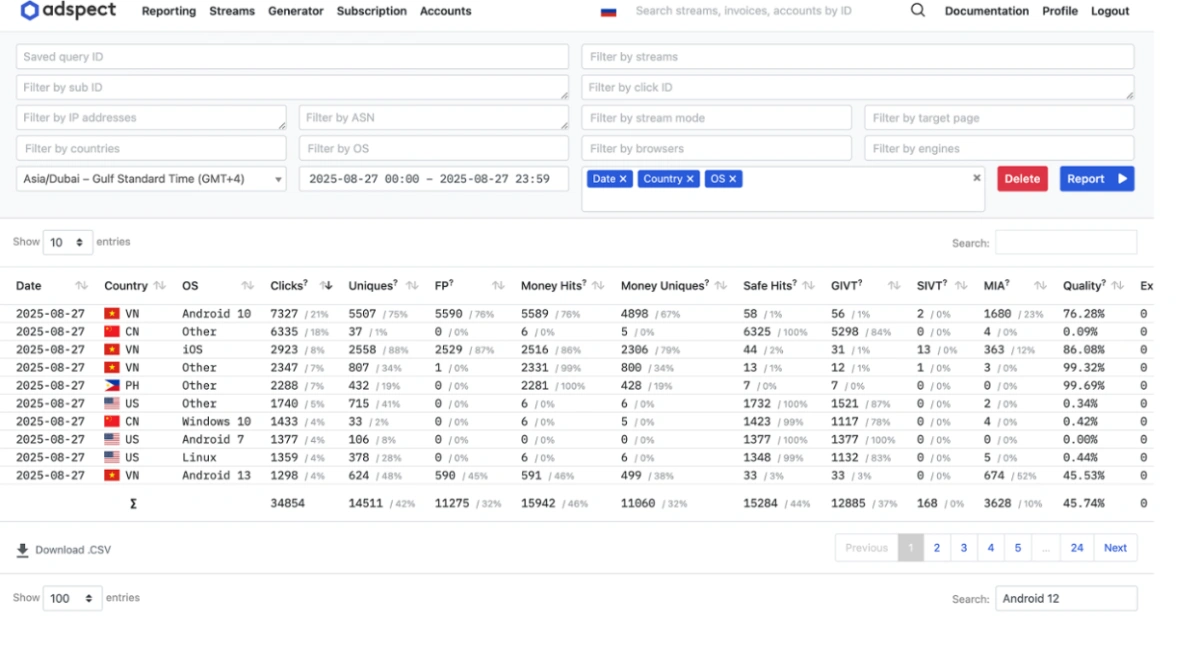Click the blue Report button
The width and height of the screenshot is (1200, 647).
point(1097,179)
